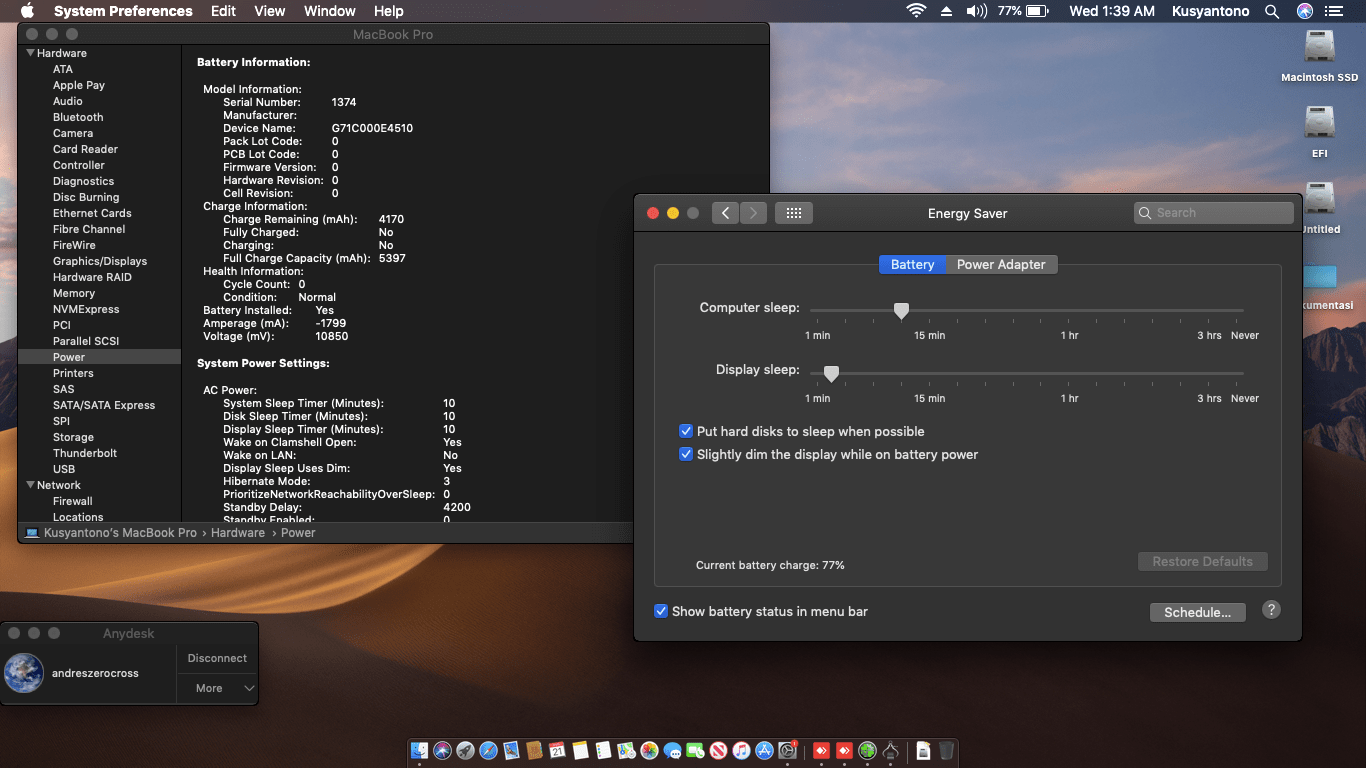This screenshot has height=768, width=1366.
Task: Click the Restore Defaults button
Action: pos(1202,561)
